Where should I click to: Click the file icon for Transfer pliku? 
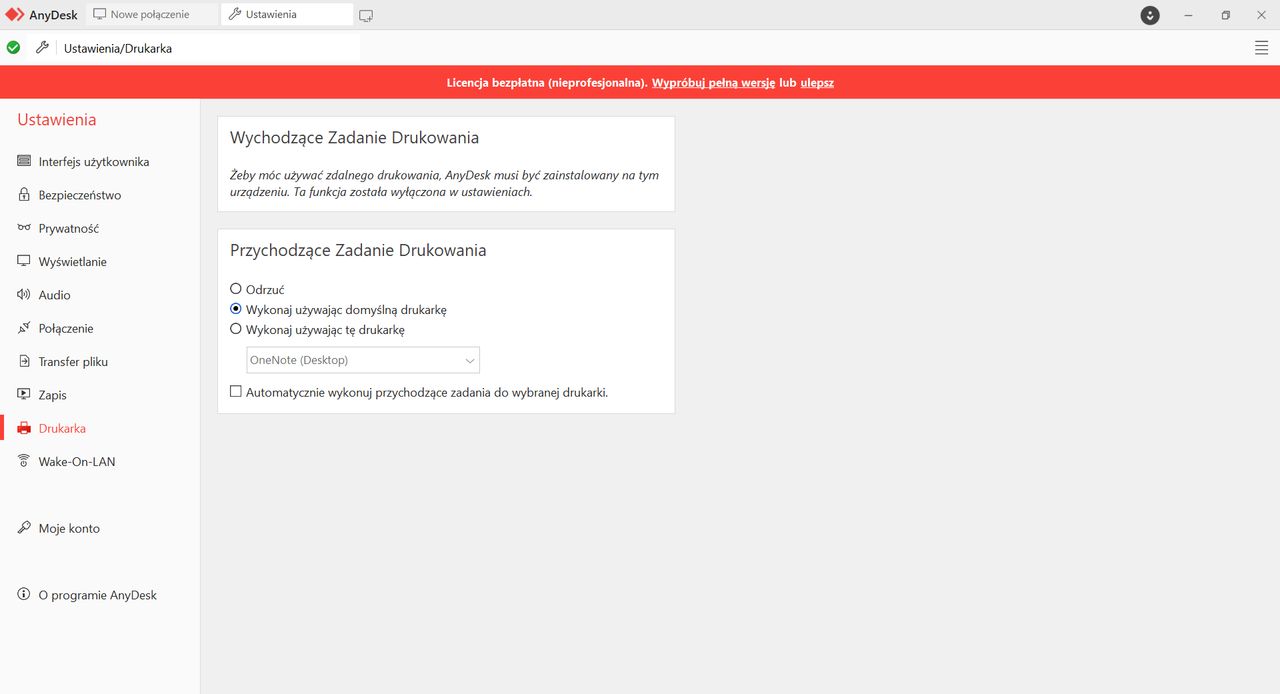point(24,361)
